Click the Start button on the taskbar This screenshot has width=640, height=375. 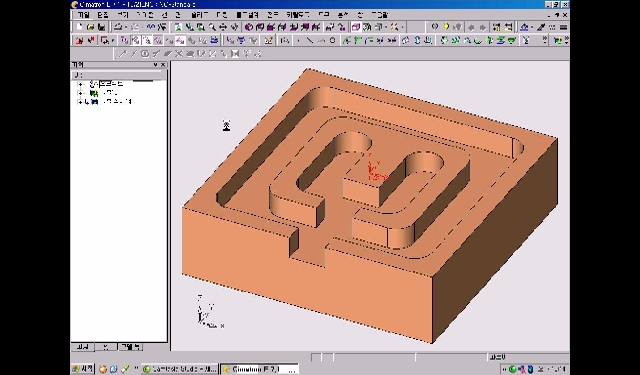point(83,369)
